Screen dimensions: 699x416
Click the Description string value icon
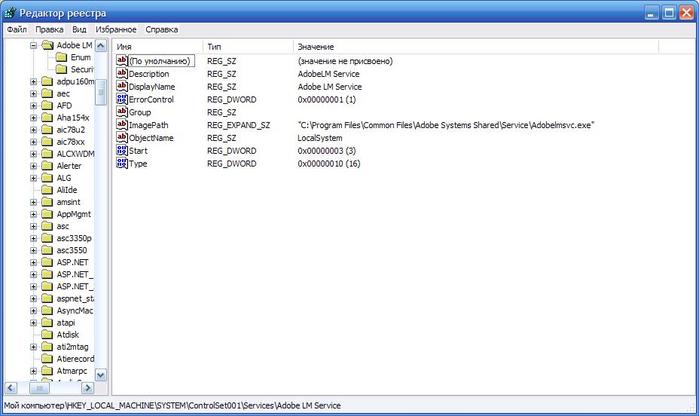(x=122, y=73)
